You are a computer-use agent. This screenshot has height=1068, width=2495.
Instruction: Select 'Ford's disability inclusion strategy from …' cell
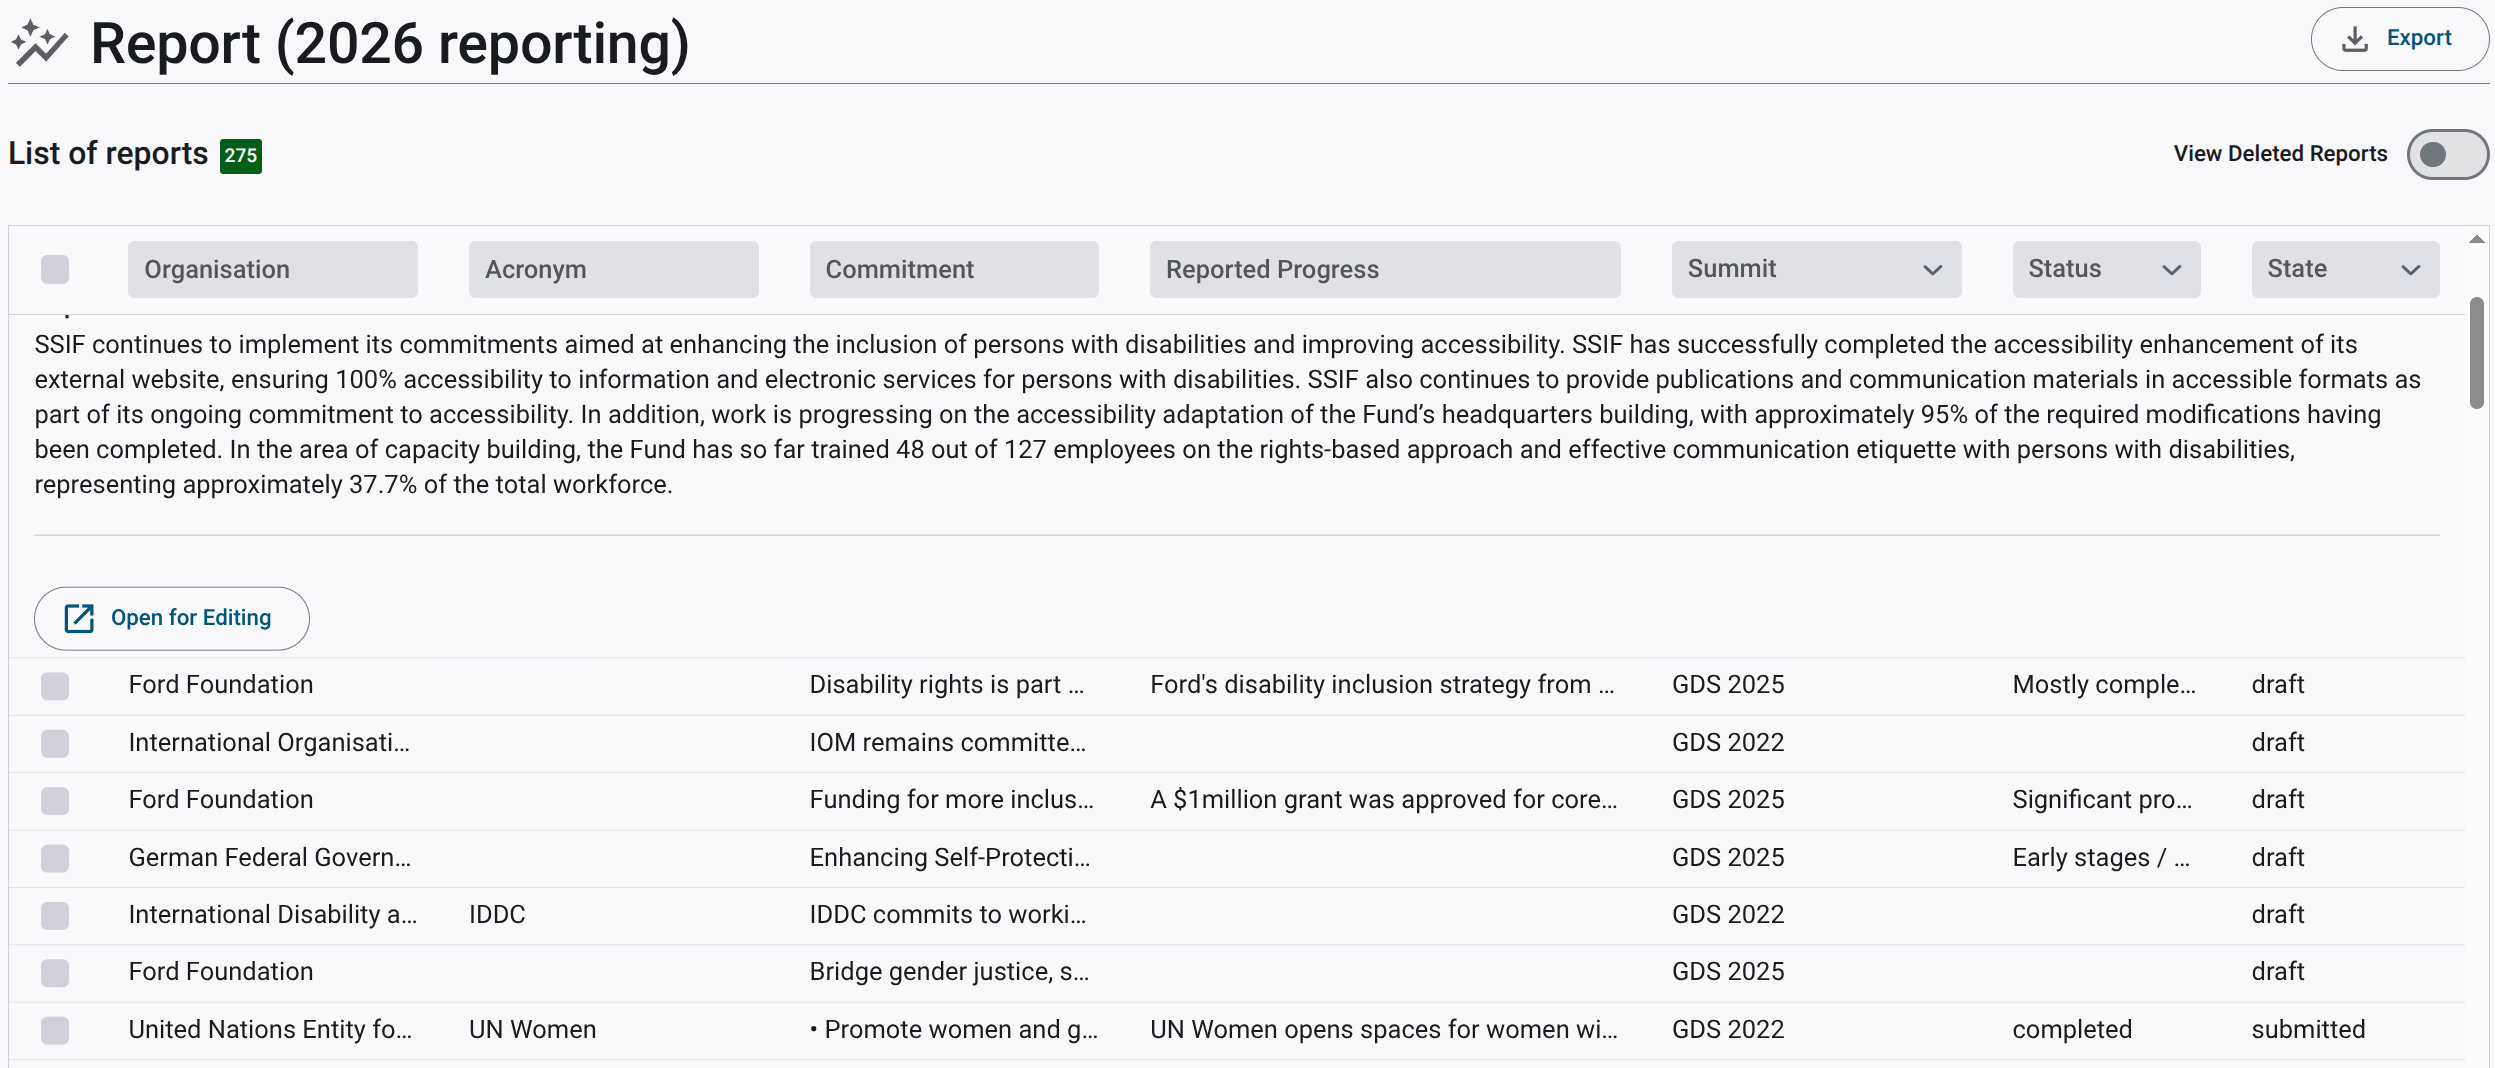coord(1382,685)
